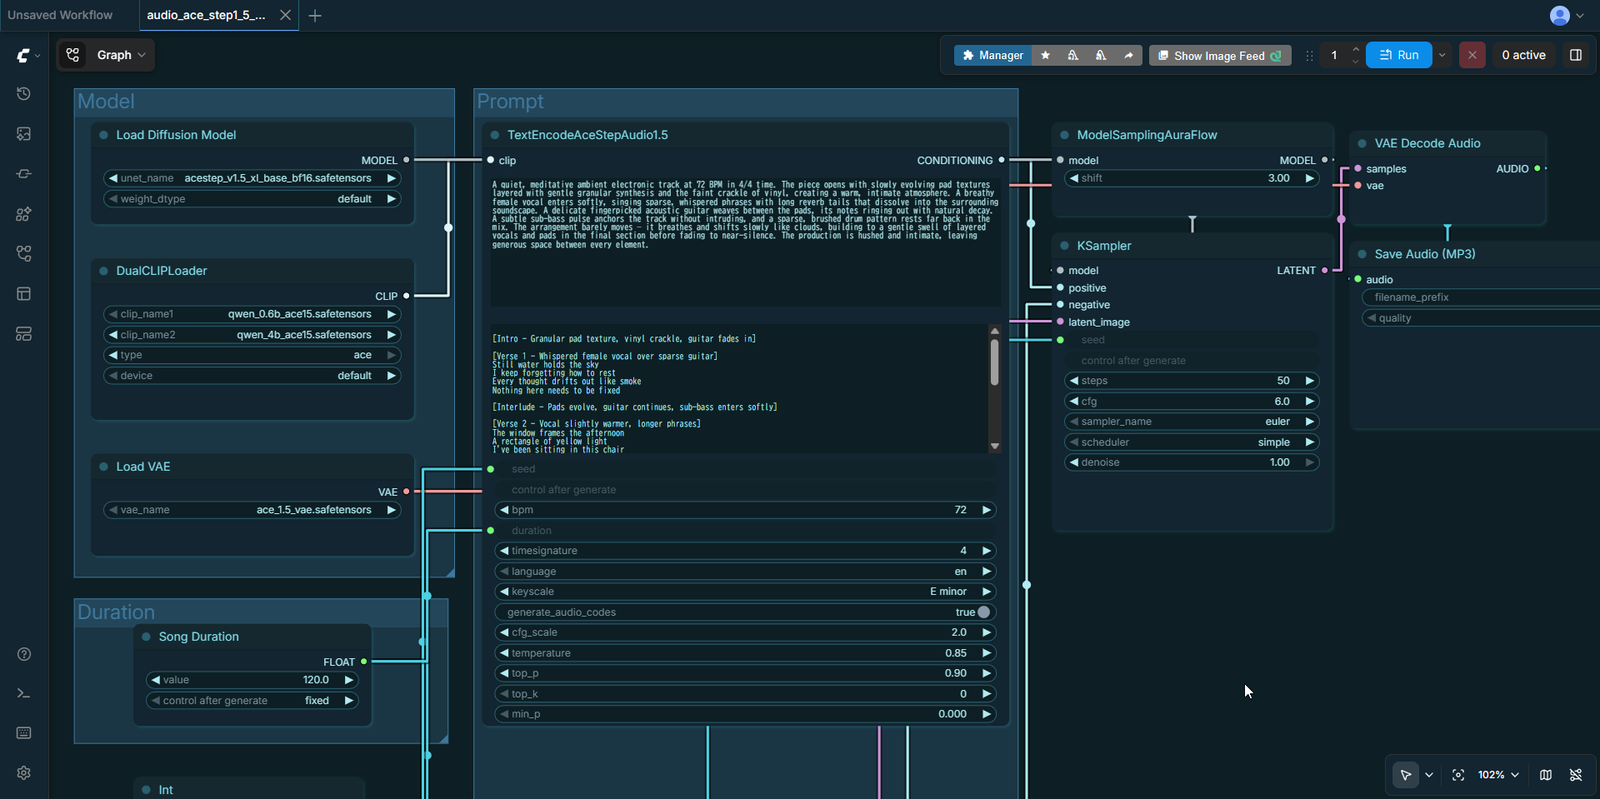The image size is (1600, 799).
Task: Click the second tree icon before share arrow
Action: click(x=1101, y=55)
